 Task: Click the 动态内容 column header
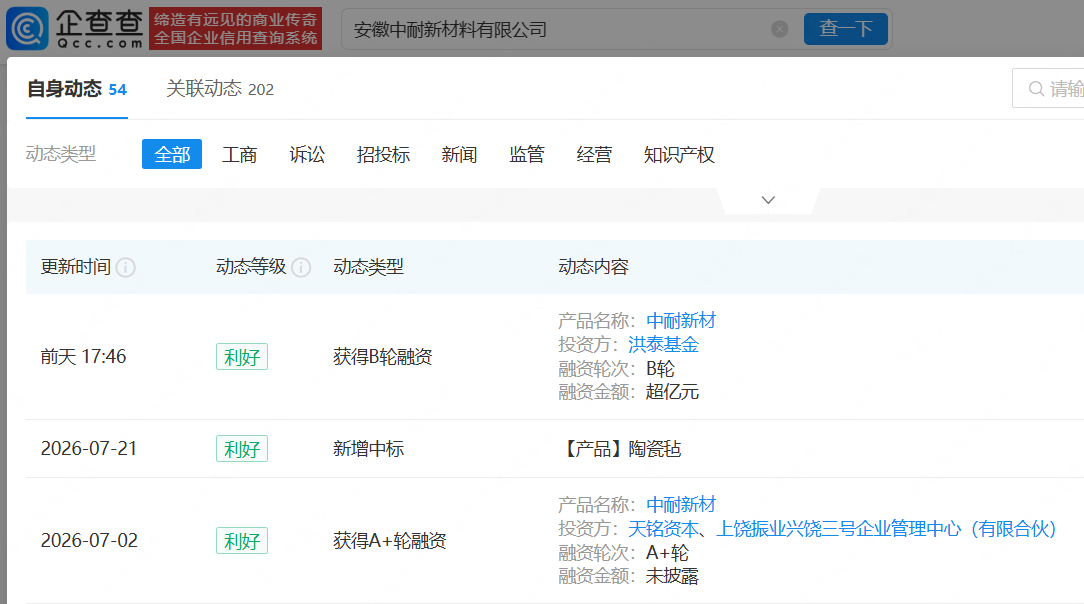point(593,267)
